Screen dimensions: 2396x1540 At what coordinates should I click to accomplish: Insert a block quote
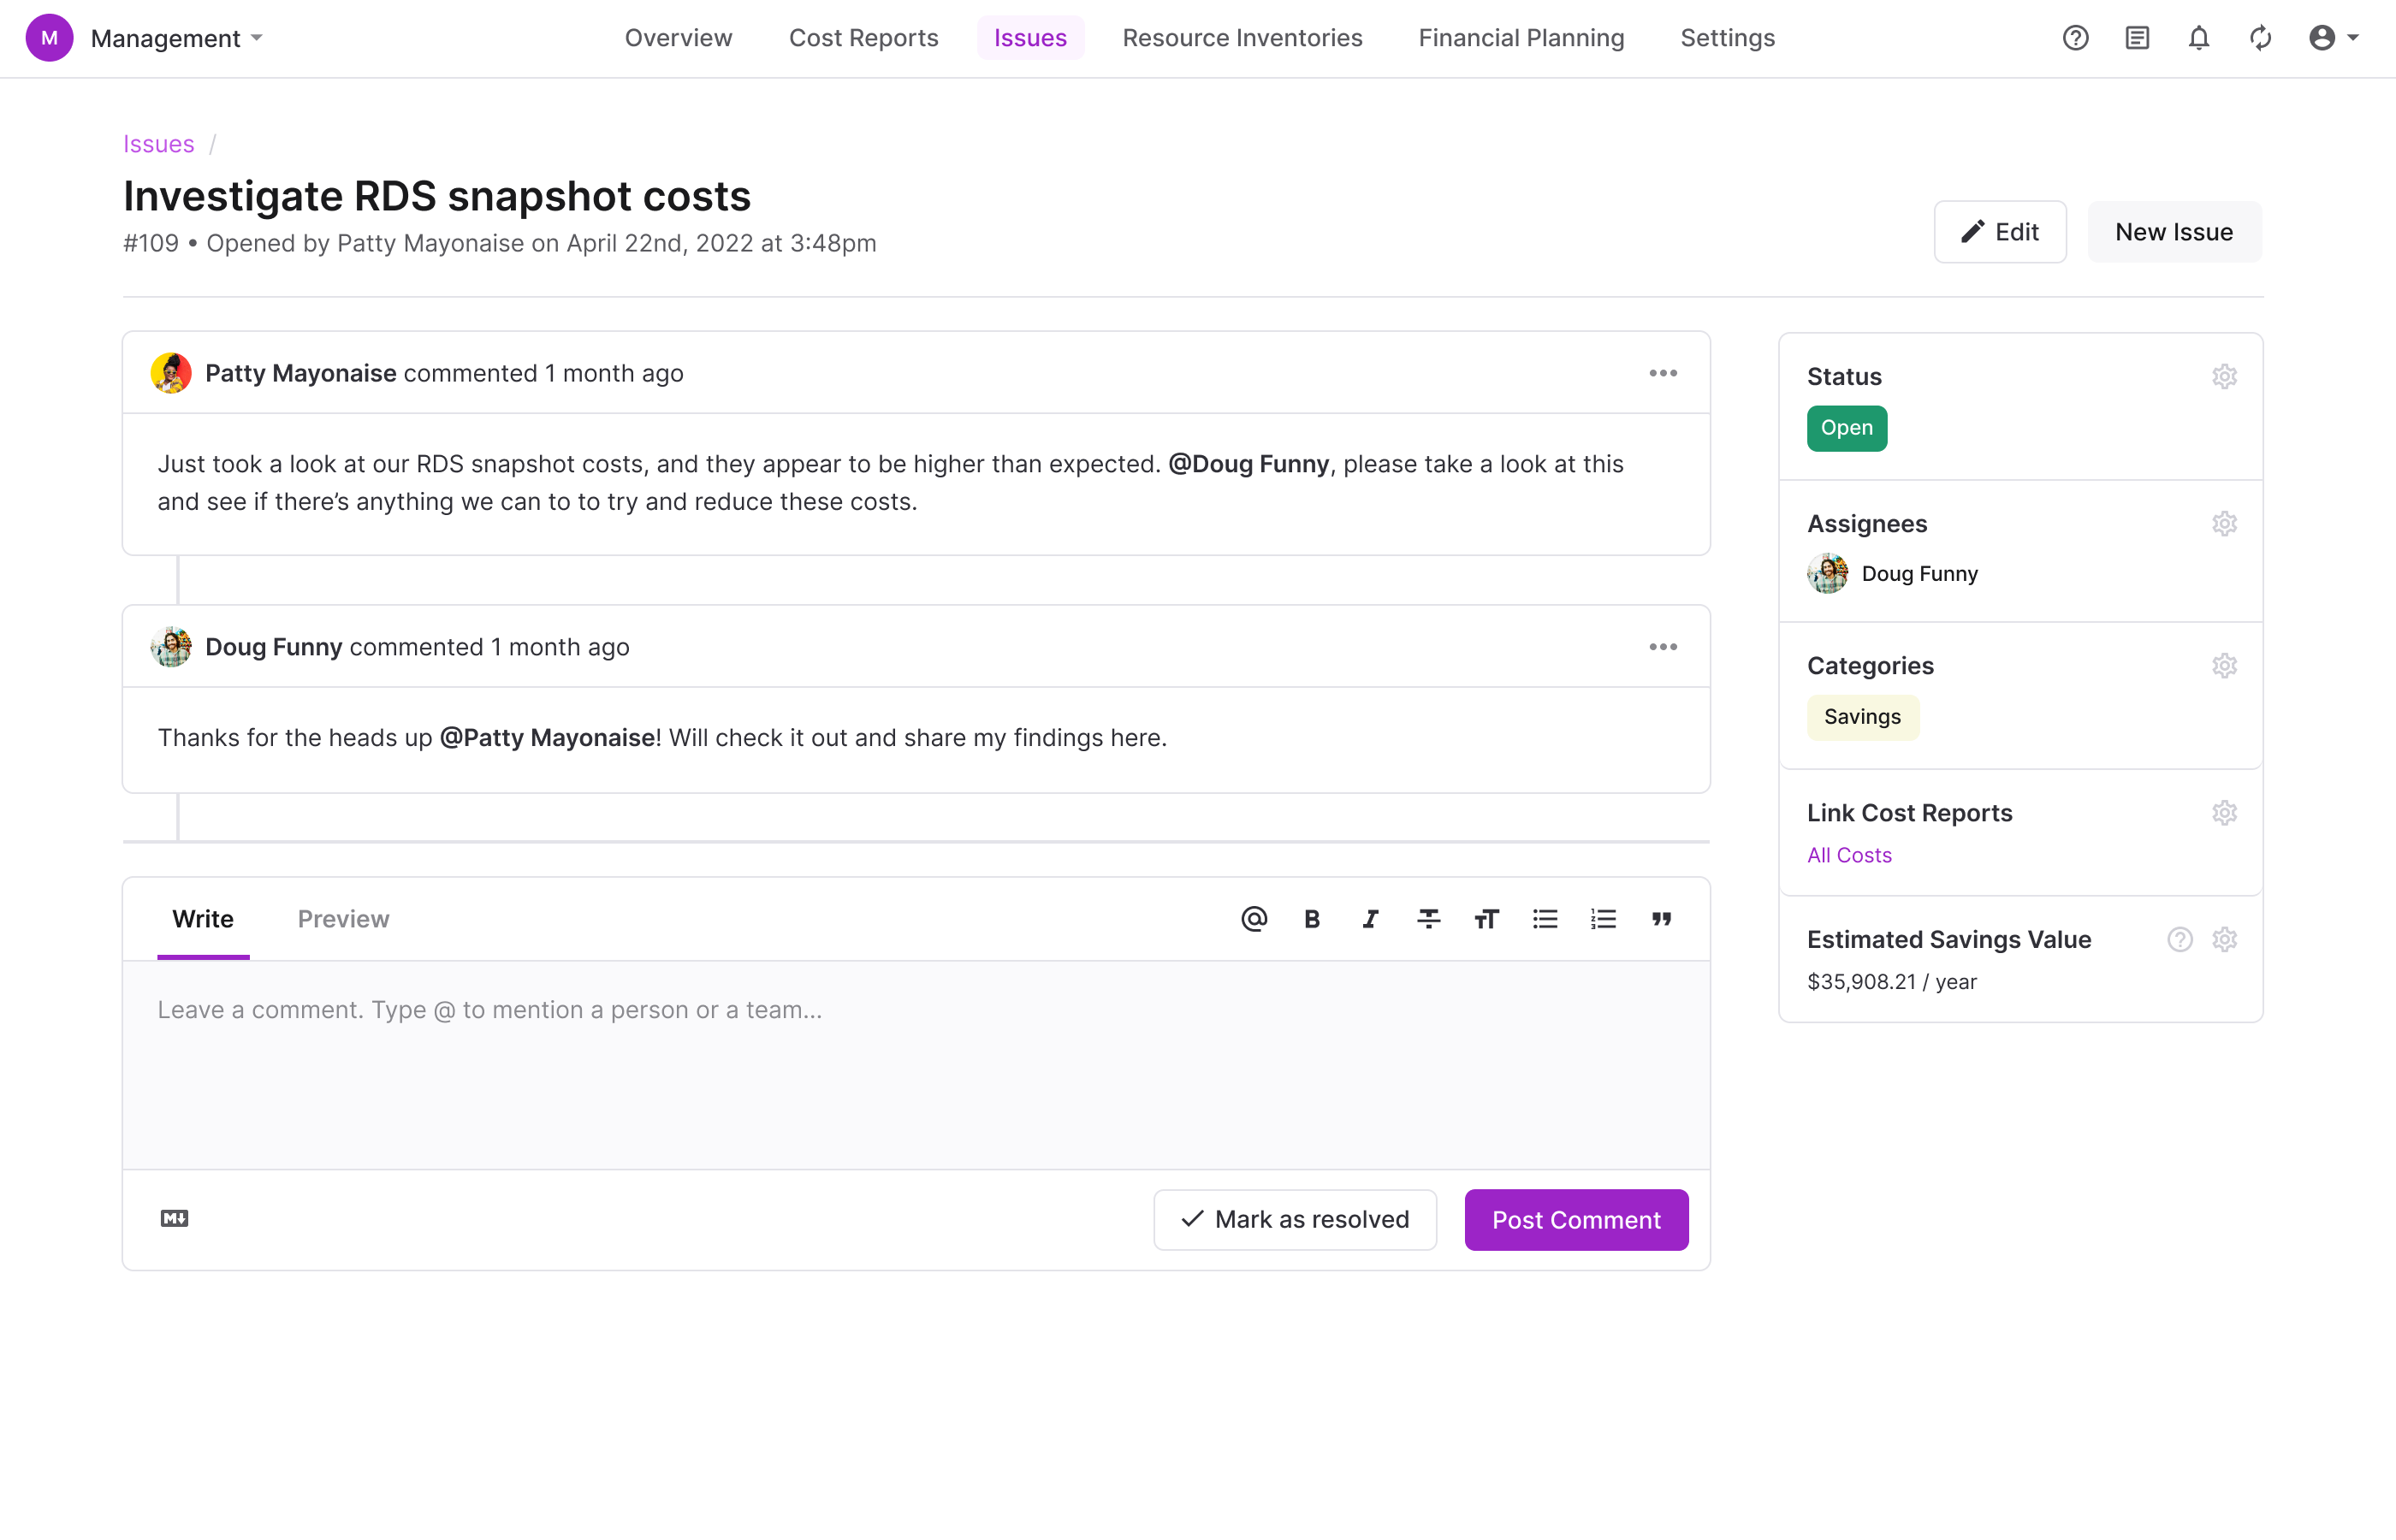[1661, 919]
